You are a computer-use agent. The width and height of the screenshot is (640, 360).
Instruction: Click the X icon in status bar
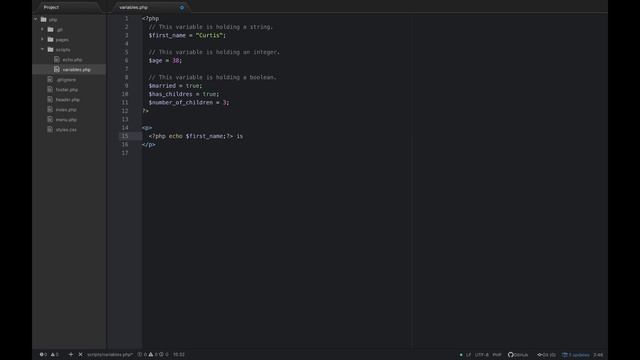click(80, 354)
